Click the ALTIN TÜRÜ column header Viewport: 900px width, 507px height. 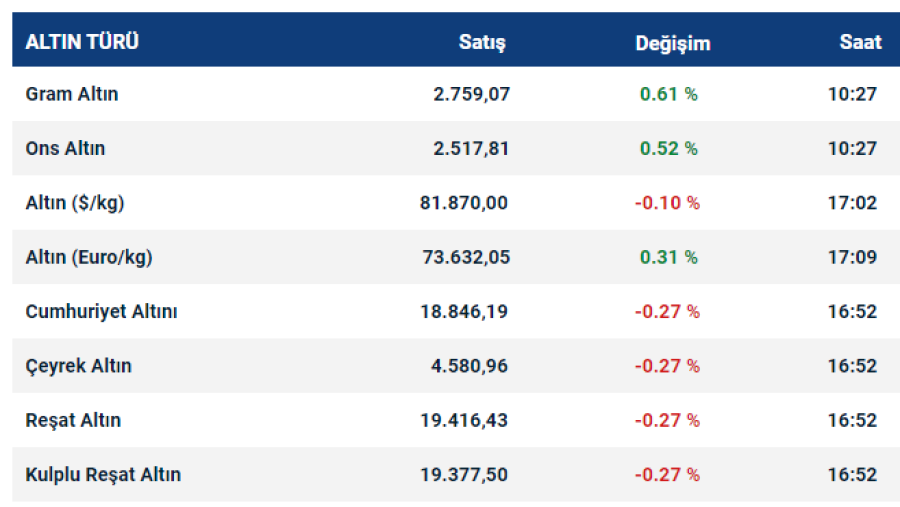pos(82,42)
